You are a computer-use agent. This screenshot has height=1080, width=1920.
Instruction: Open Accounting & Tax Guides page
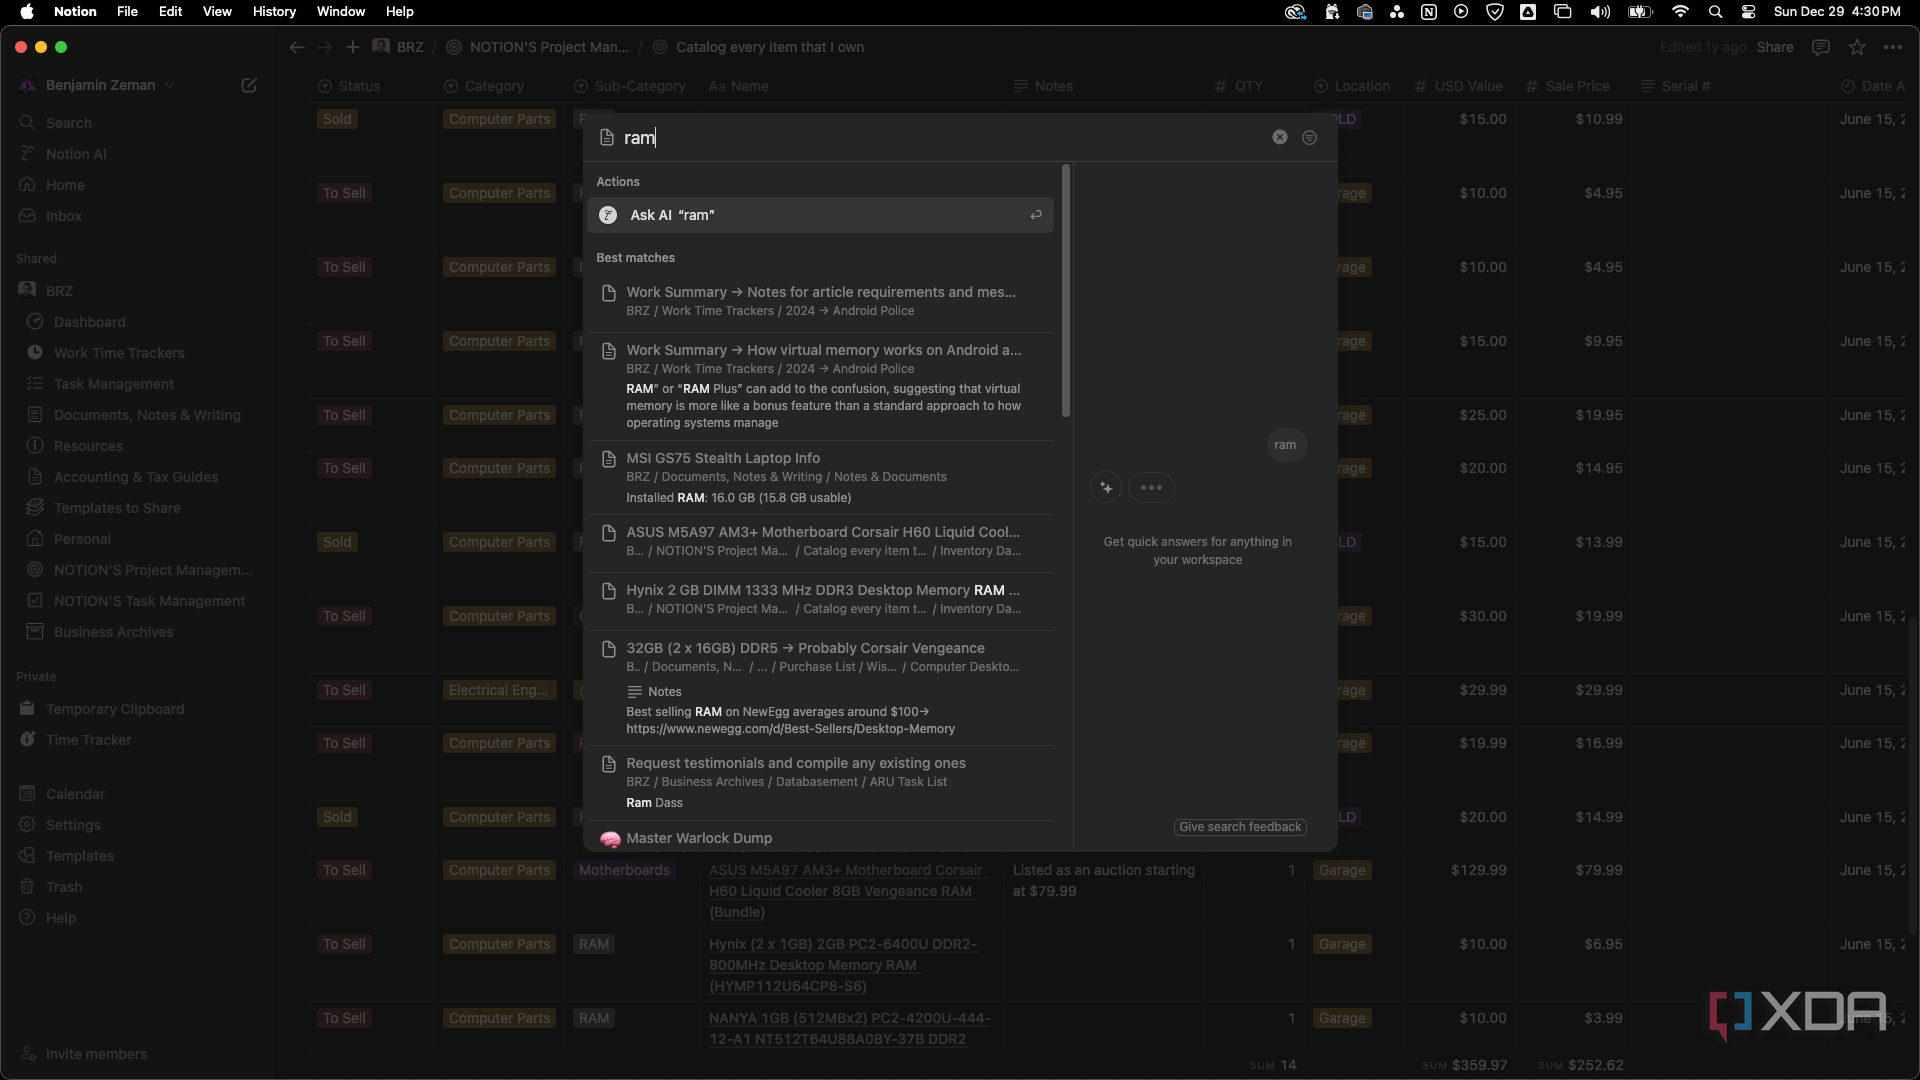click(136, 477)
